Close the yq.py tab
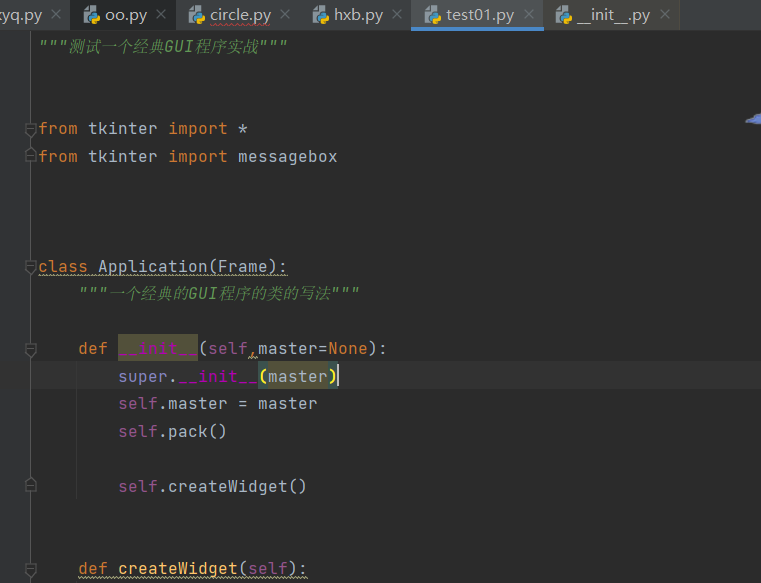This screenshot has height=583, width=761. coord(56,15)
